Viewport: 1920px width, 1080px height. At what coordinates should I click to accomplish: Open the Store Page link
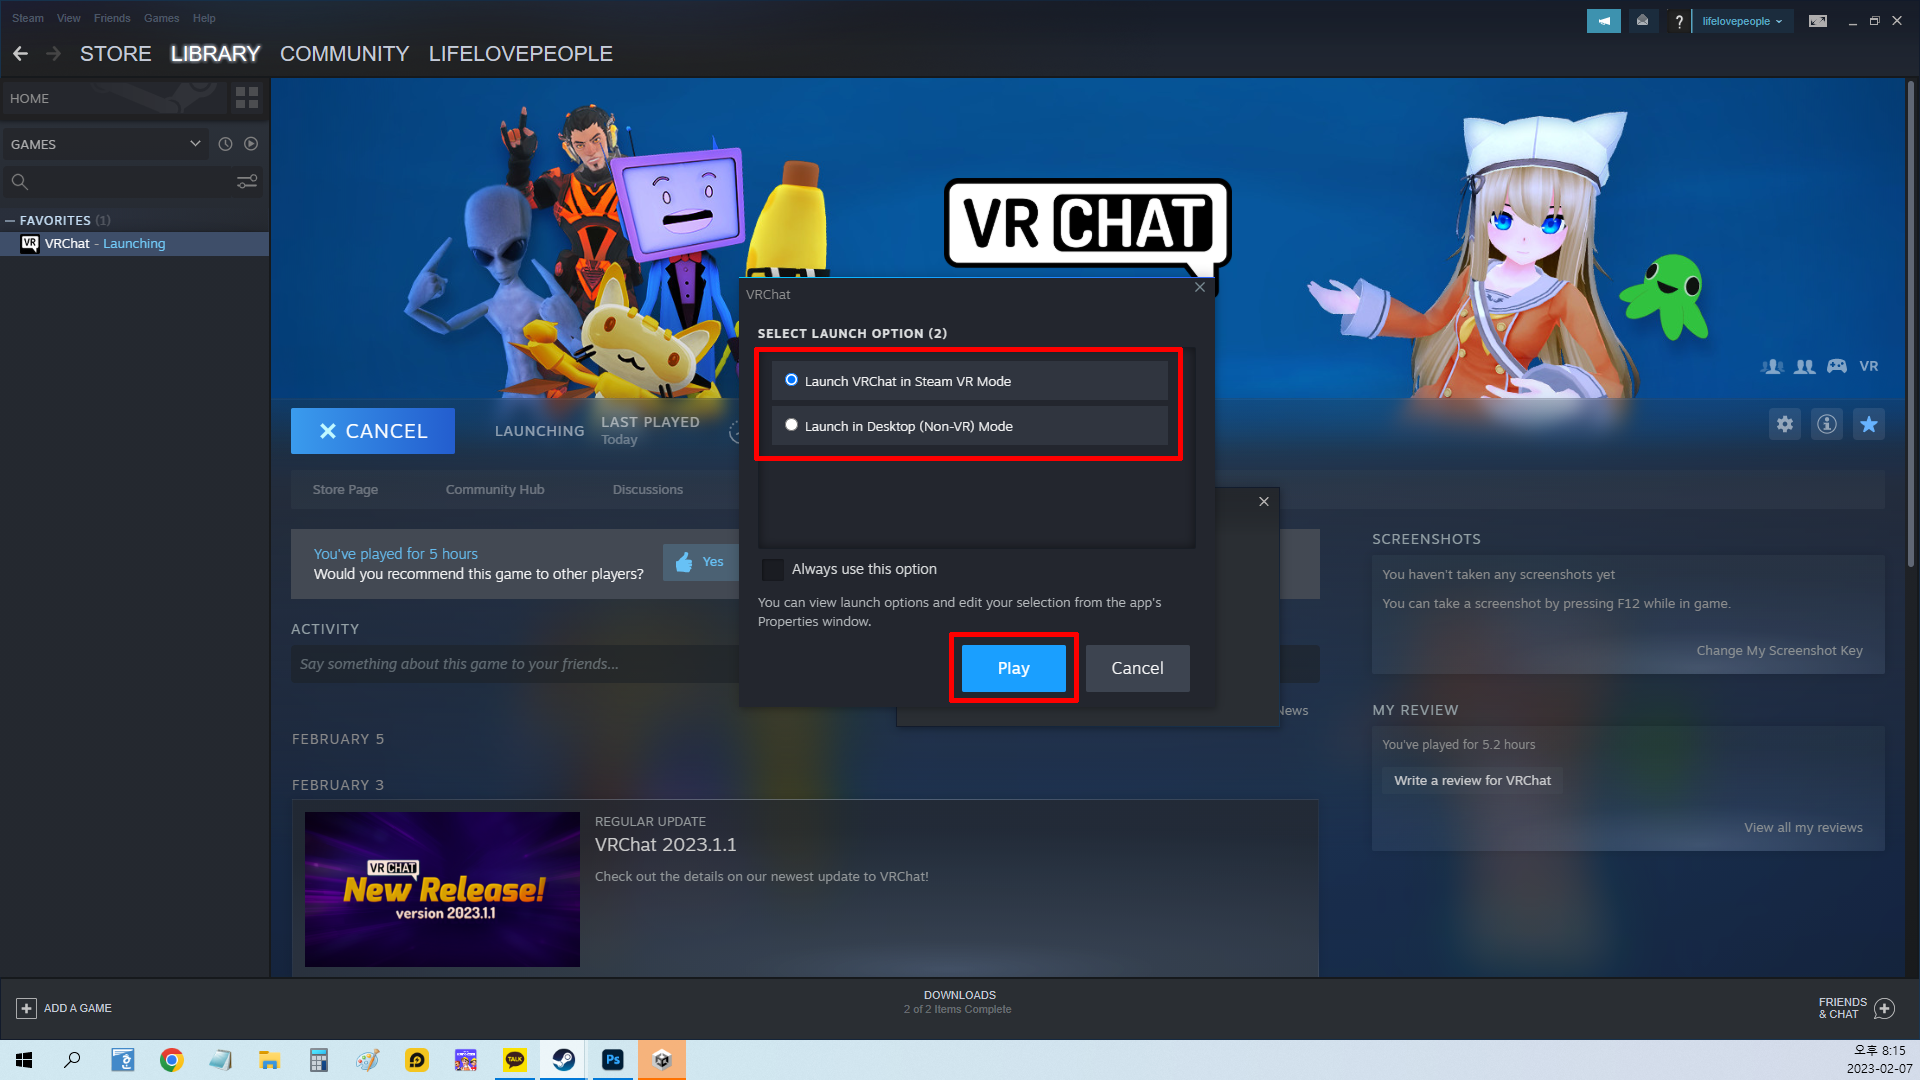click(x=345, y=489)
